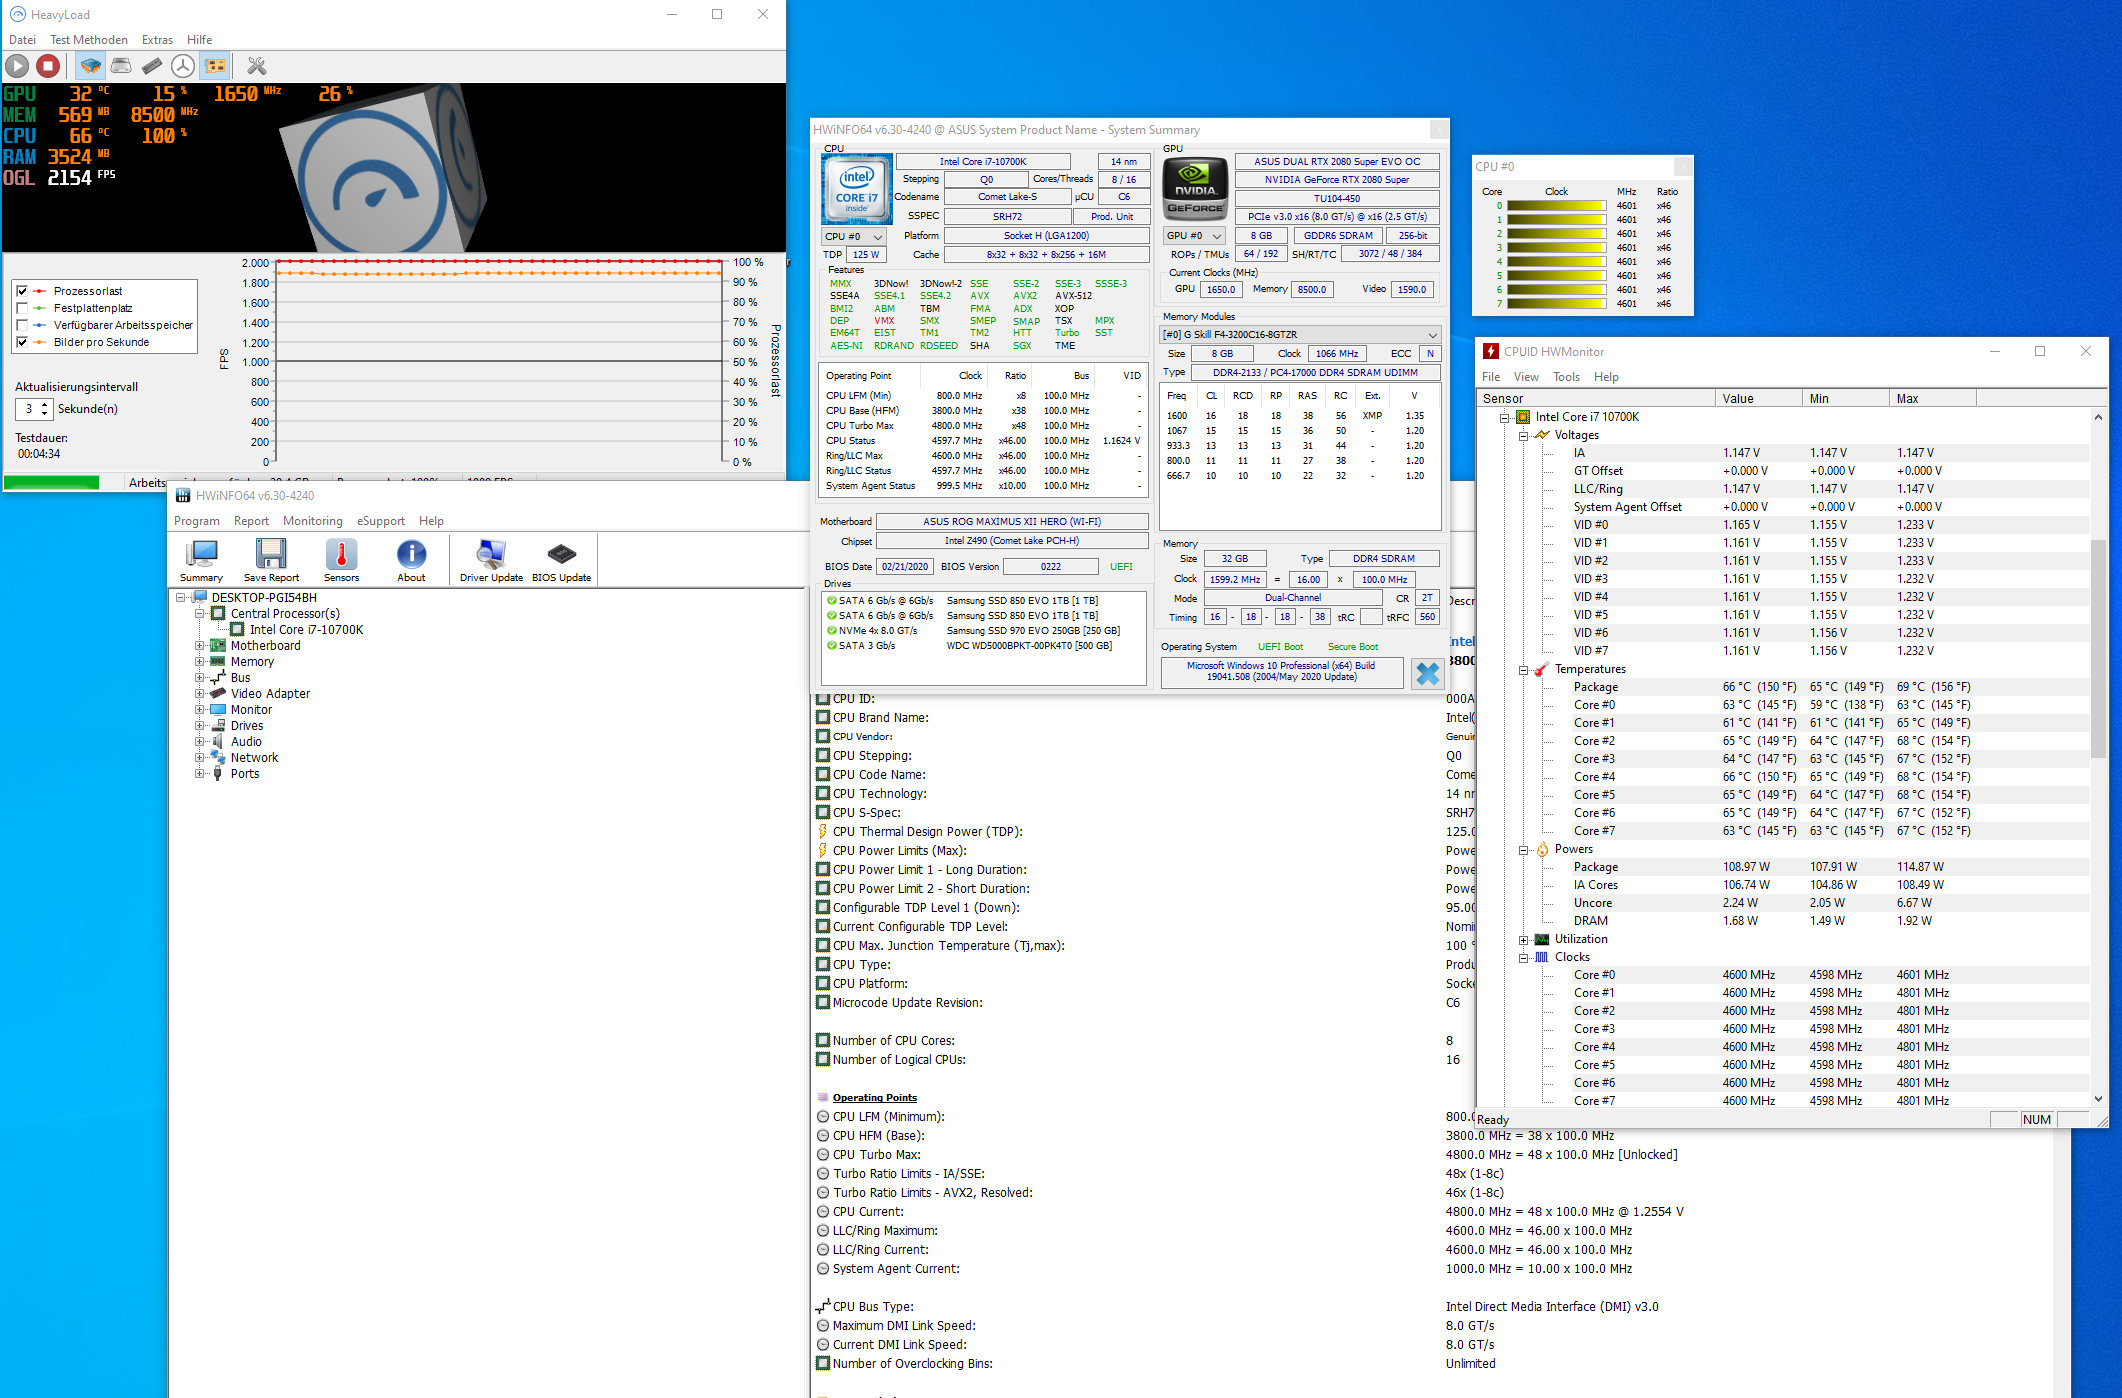Open the Tools menu in HWMonitor
The height and width of the screenshot is (1398, 2122).
pyautogui.click(x=1566, y=377)
